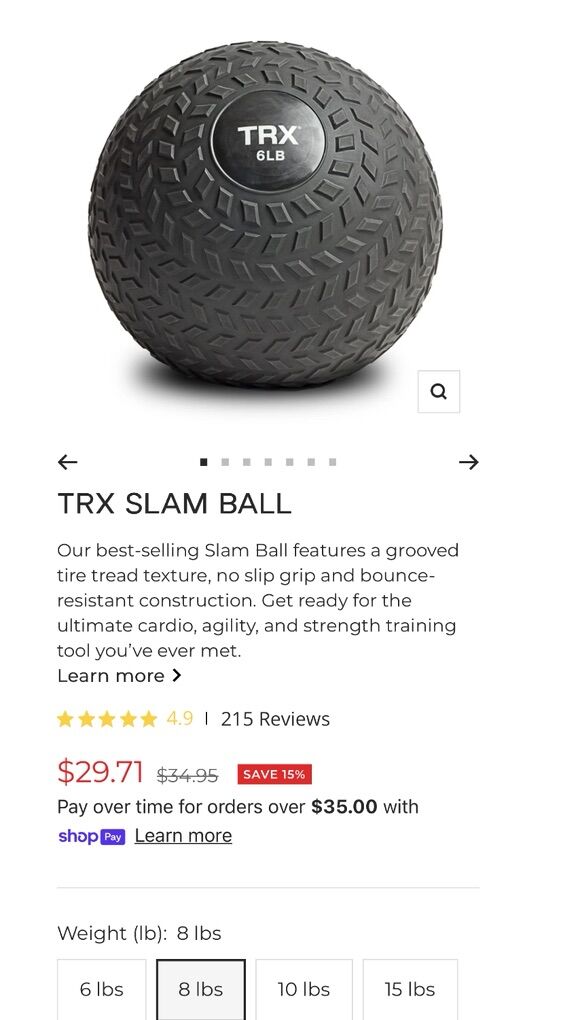Open the image zoom magnifier icon
Image resolution: width=584 pixels, height=1020 pixels.
point(438,392)
